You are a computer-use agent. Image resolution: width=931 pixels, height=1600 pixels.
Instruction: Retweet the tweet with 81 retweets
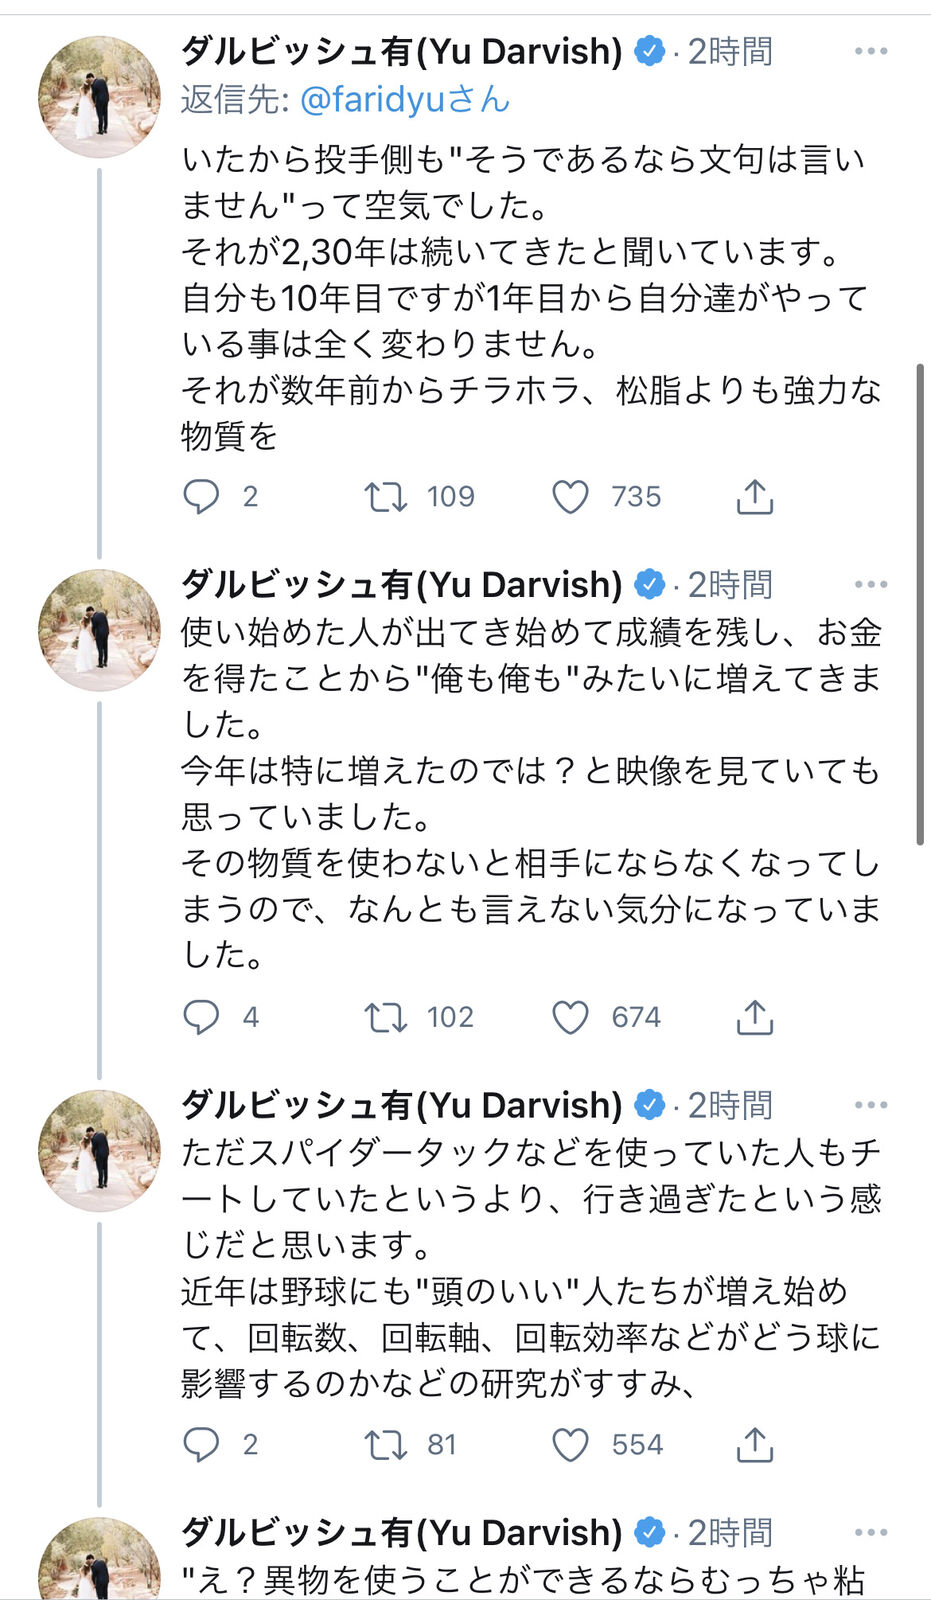tap(385, 1444)
